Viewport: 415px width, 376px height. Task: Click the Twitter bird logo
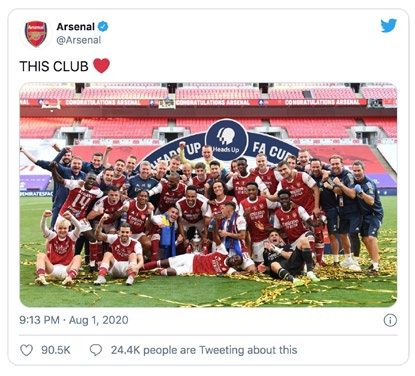point(389,26)
